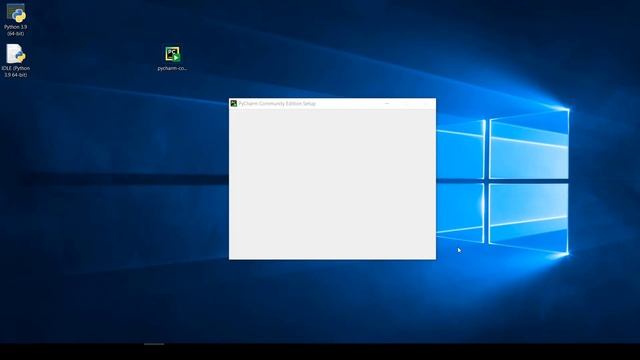This screenshot has height=360, width=640.
Task: Select the pycharm-community installer icon on the desktop
Action: [x=172, y=58]
